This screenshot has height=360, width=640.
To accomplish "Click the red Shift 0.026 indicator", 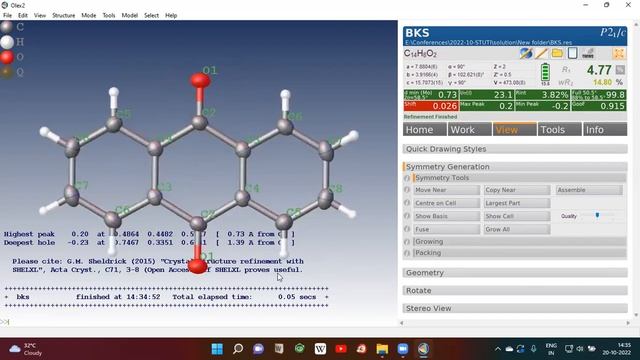I will click(x=431, y=106).
